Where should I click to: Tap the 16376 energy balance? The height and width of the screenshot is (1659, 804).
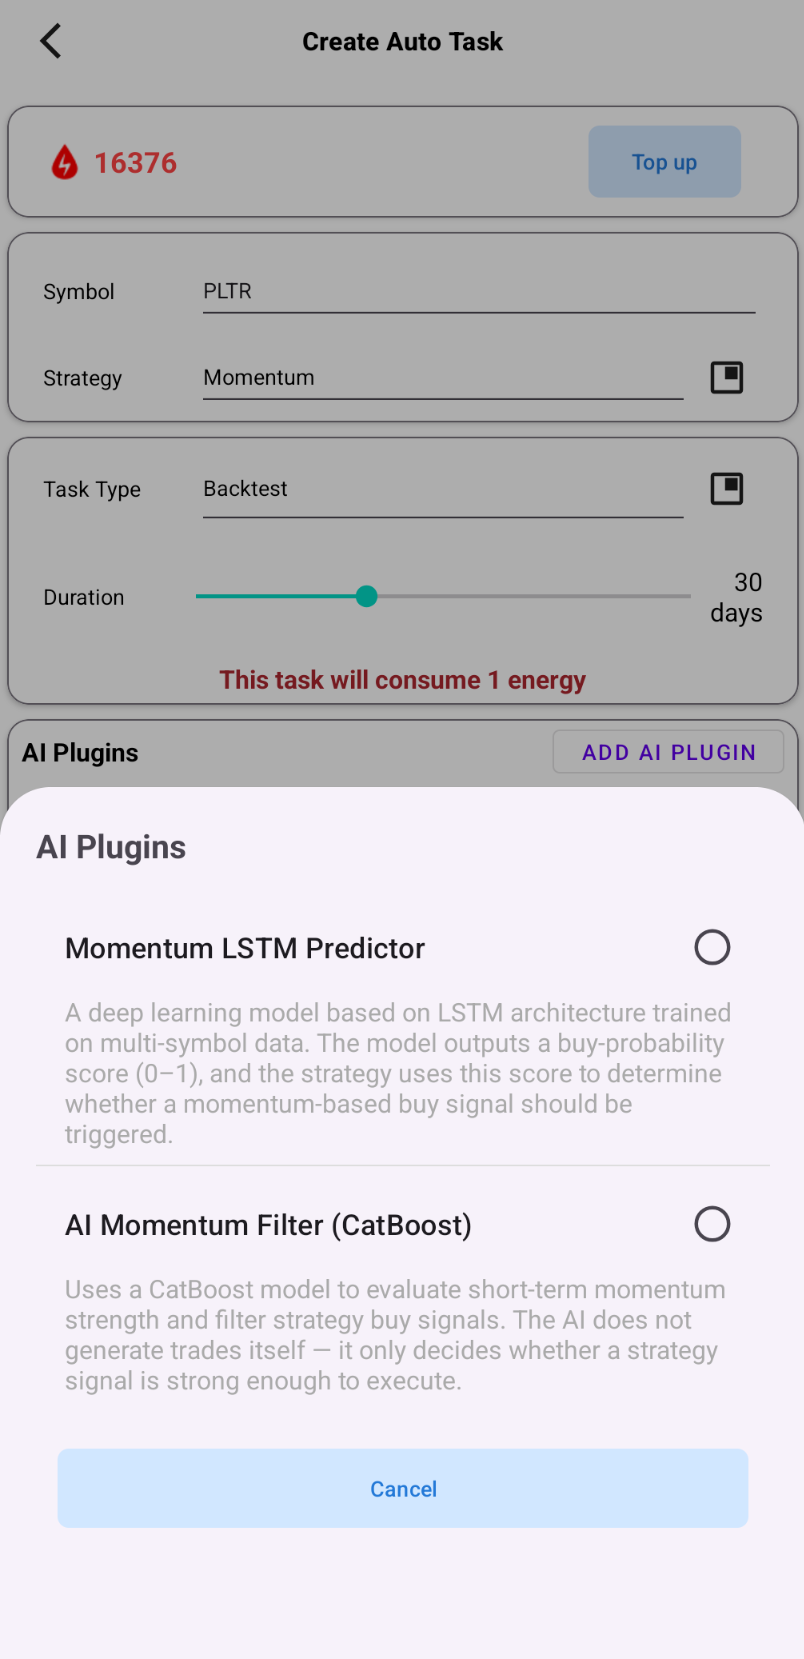136,163
